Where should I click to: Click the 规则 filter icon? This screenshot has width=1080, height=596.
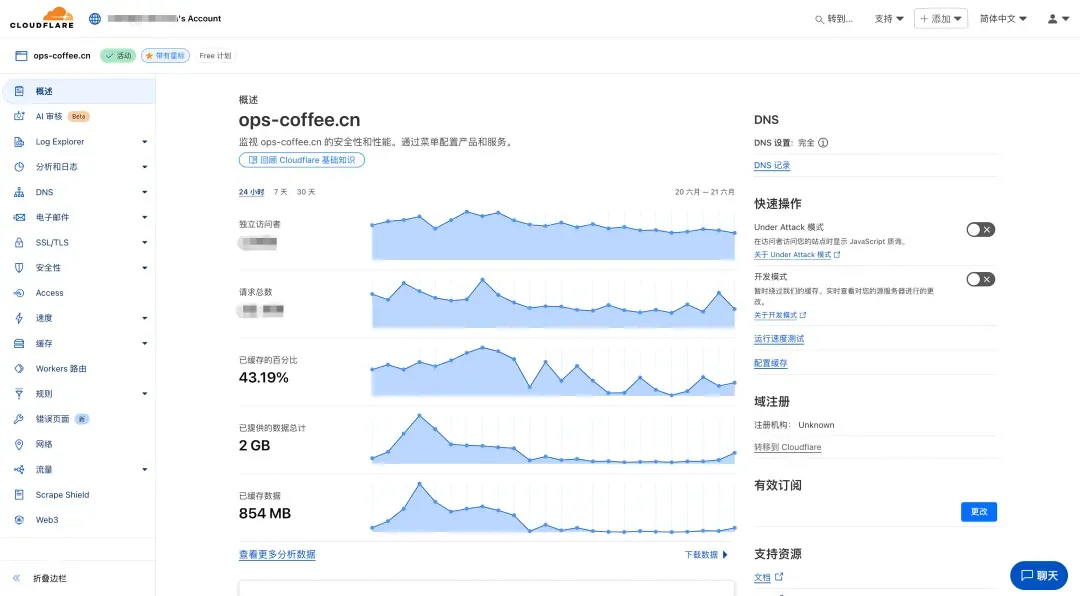[x=19, y=393]
